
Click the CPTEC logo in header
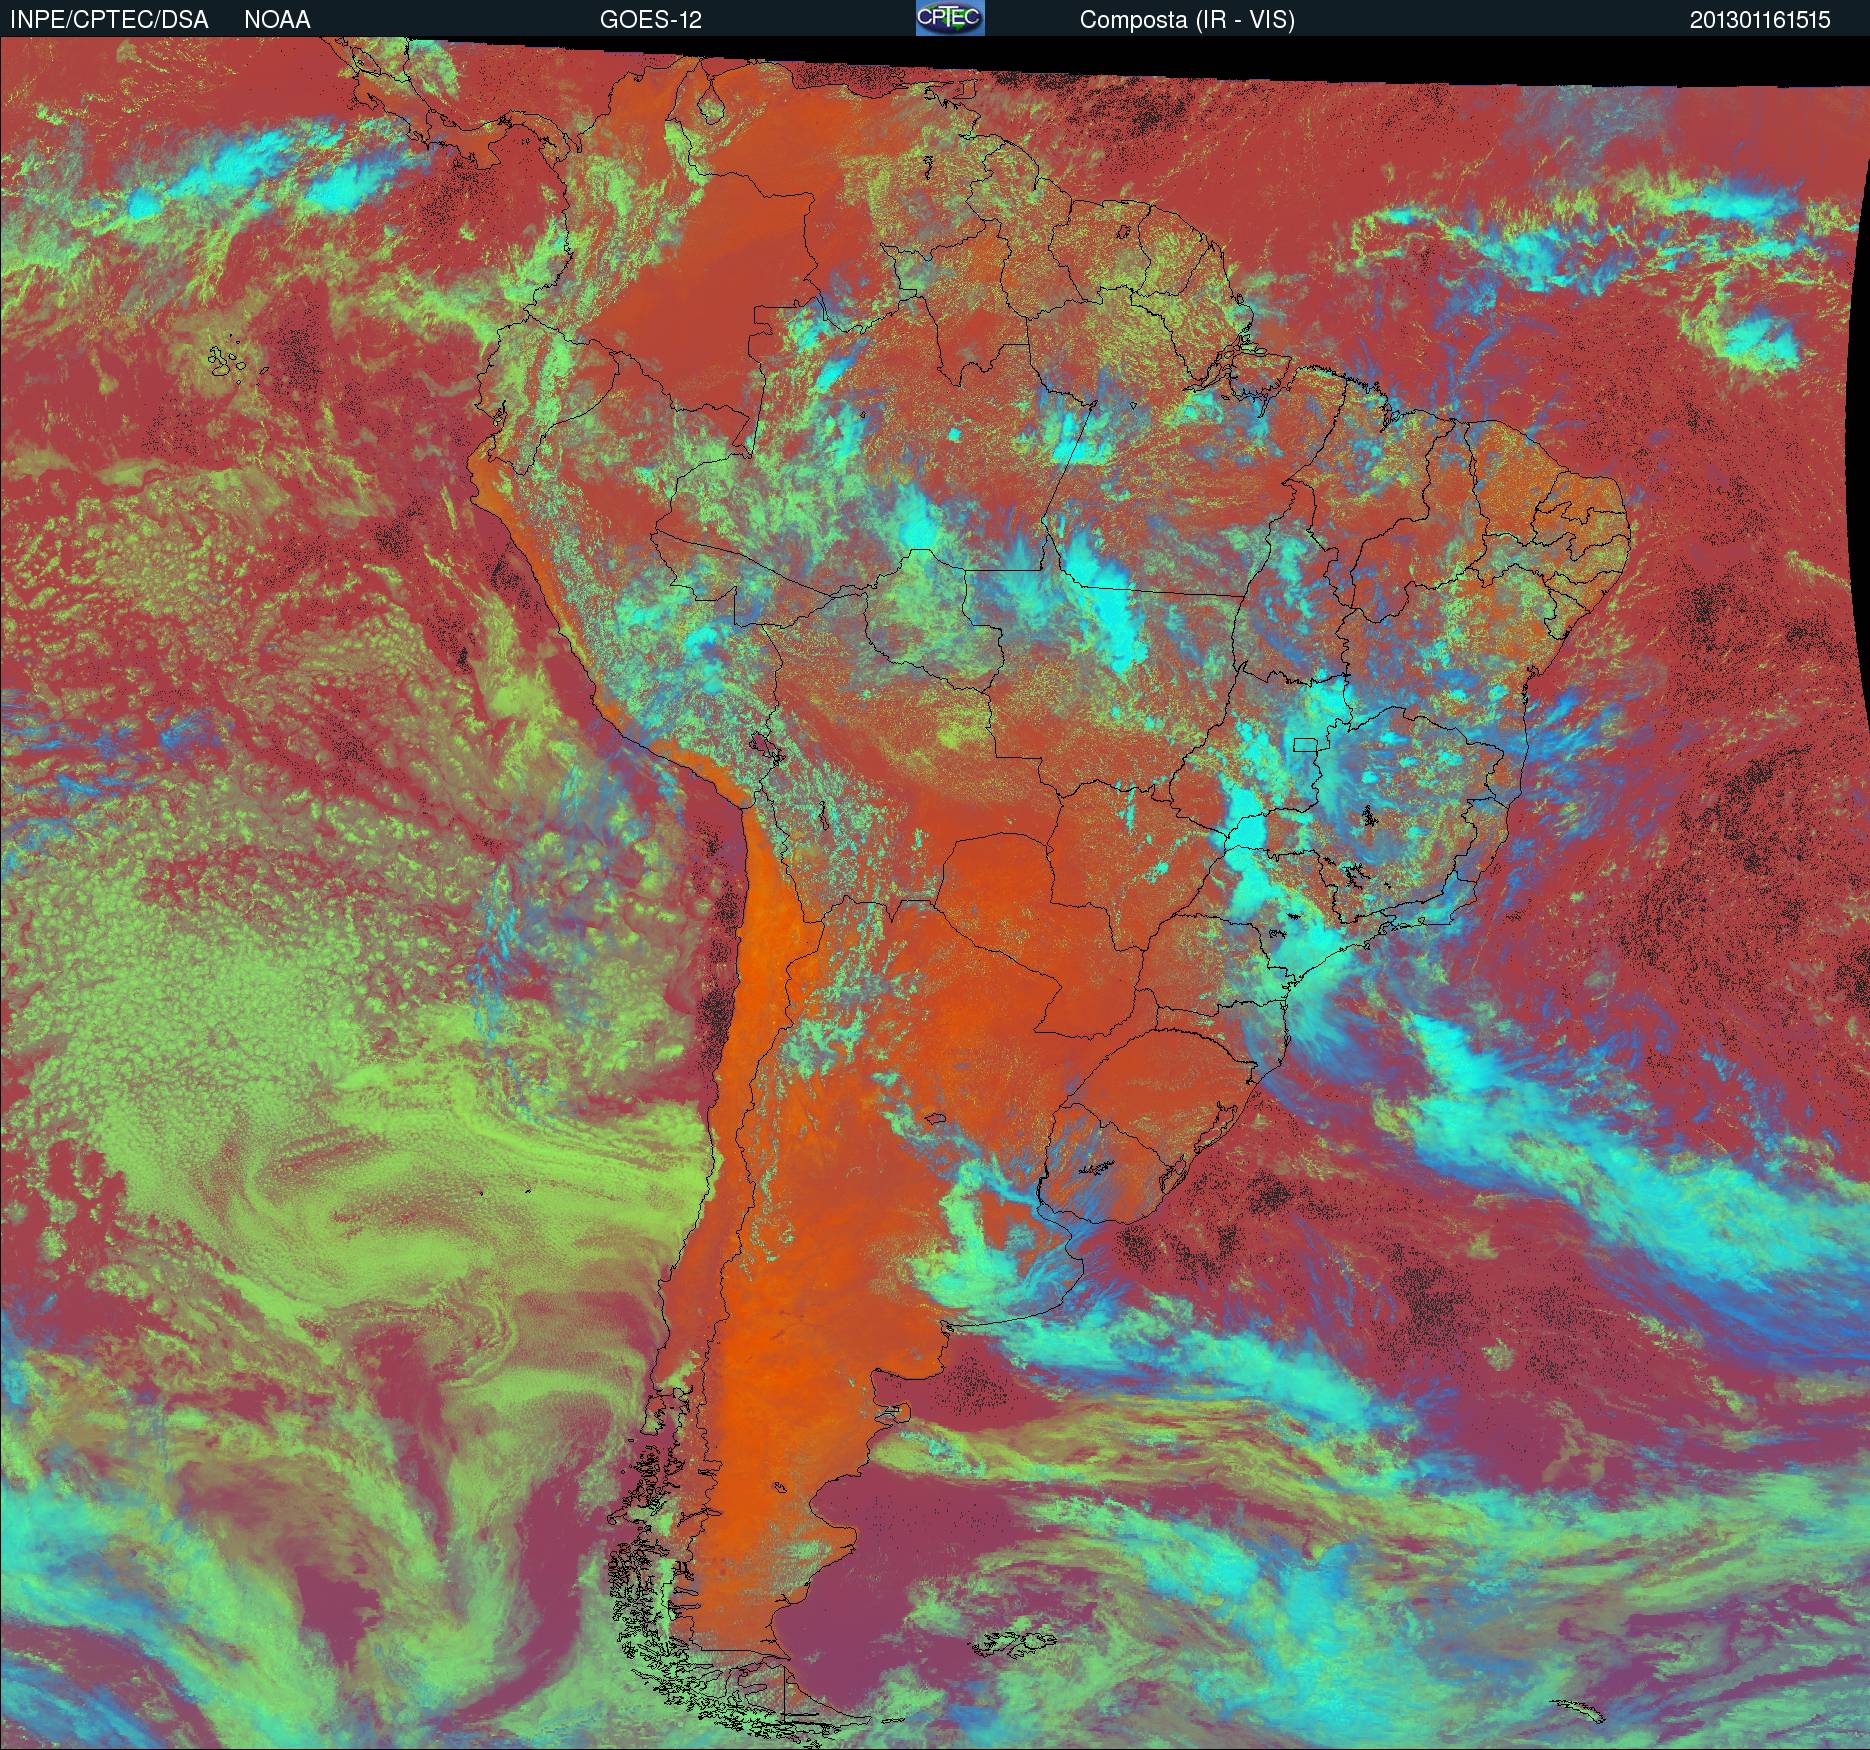(x=950, y=18)
